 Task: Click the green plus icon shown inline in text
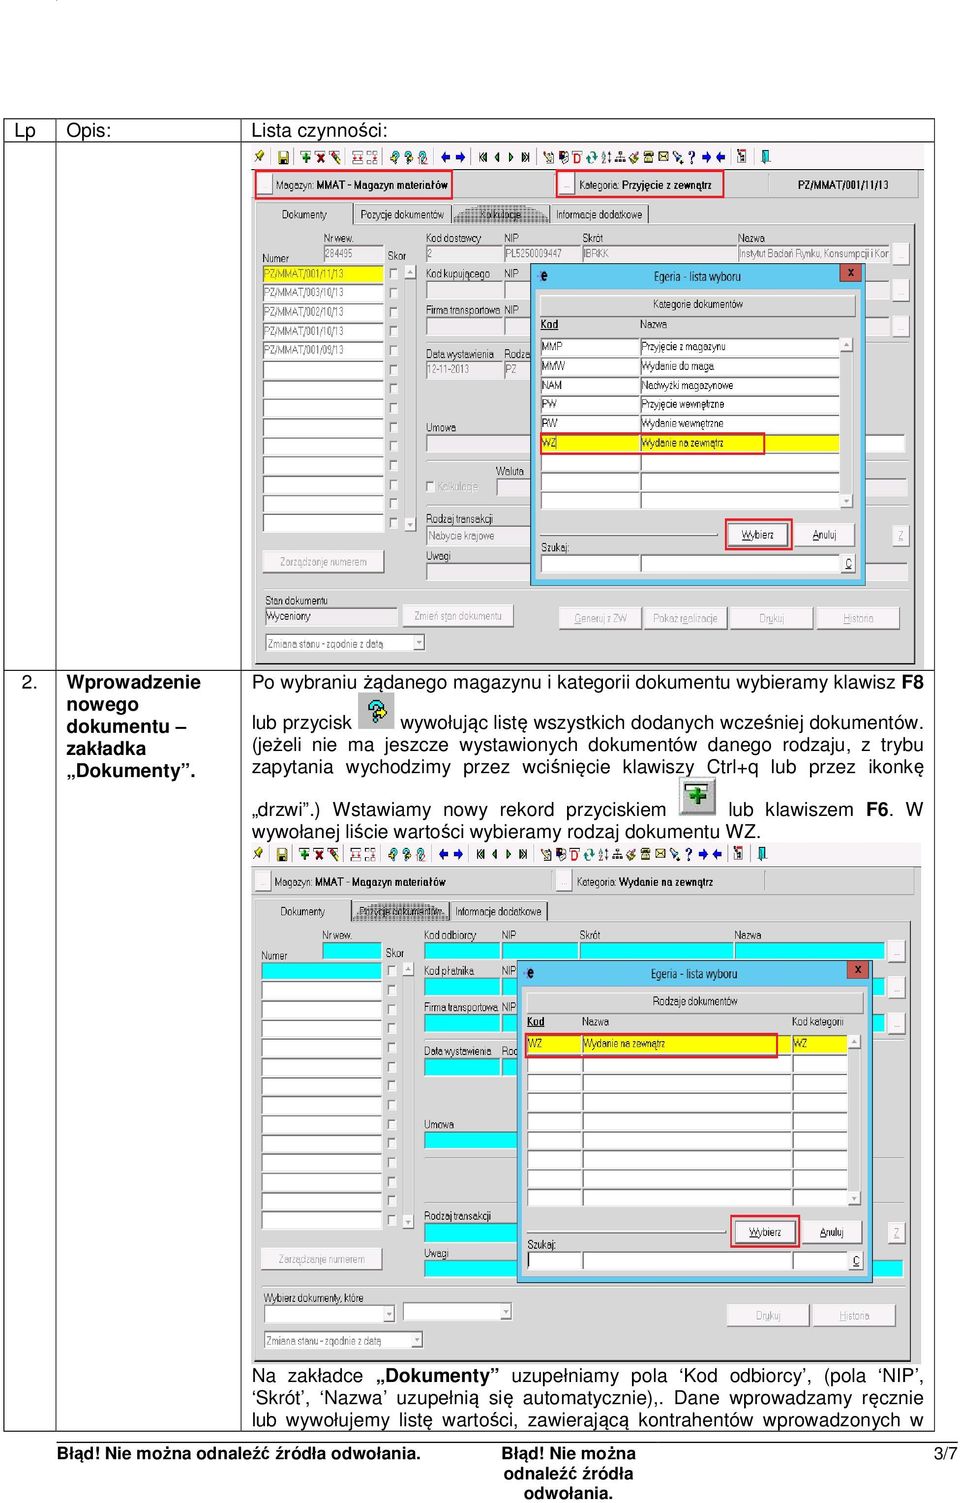[697, 797]
